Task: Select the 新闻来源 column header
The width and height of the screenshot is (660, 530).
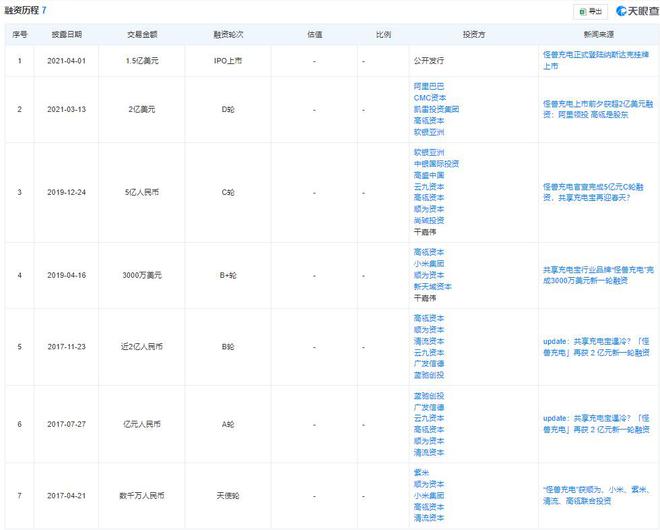Action: point(599,35)
